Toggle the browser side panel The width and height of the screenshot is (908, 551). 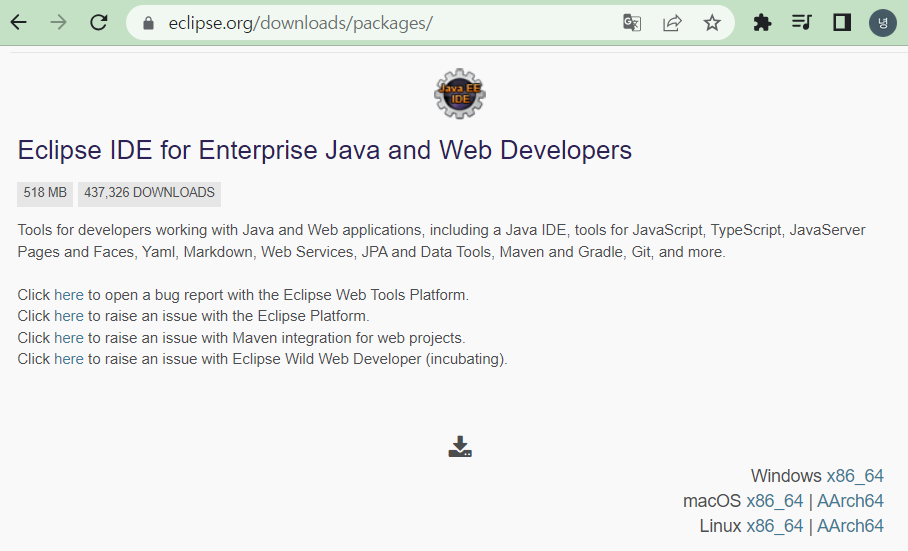[841, 23]
